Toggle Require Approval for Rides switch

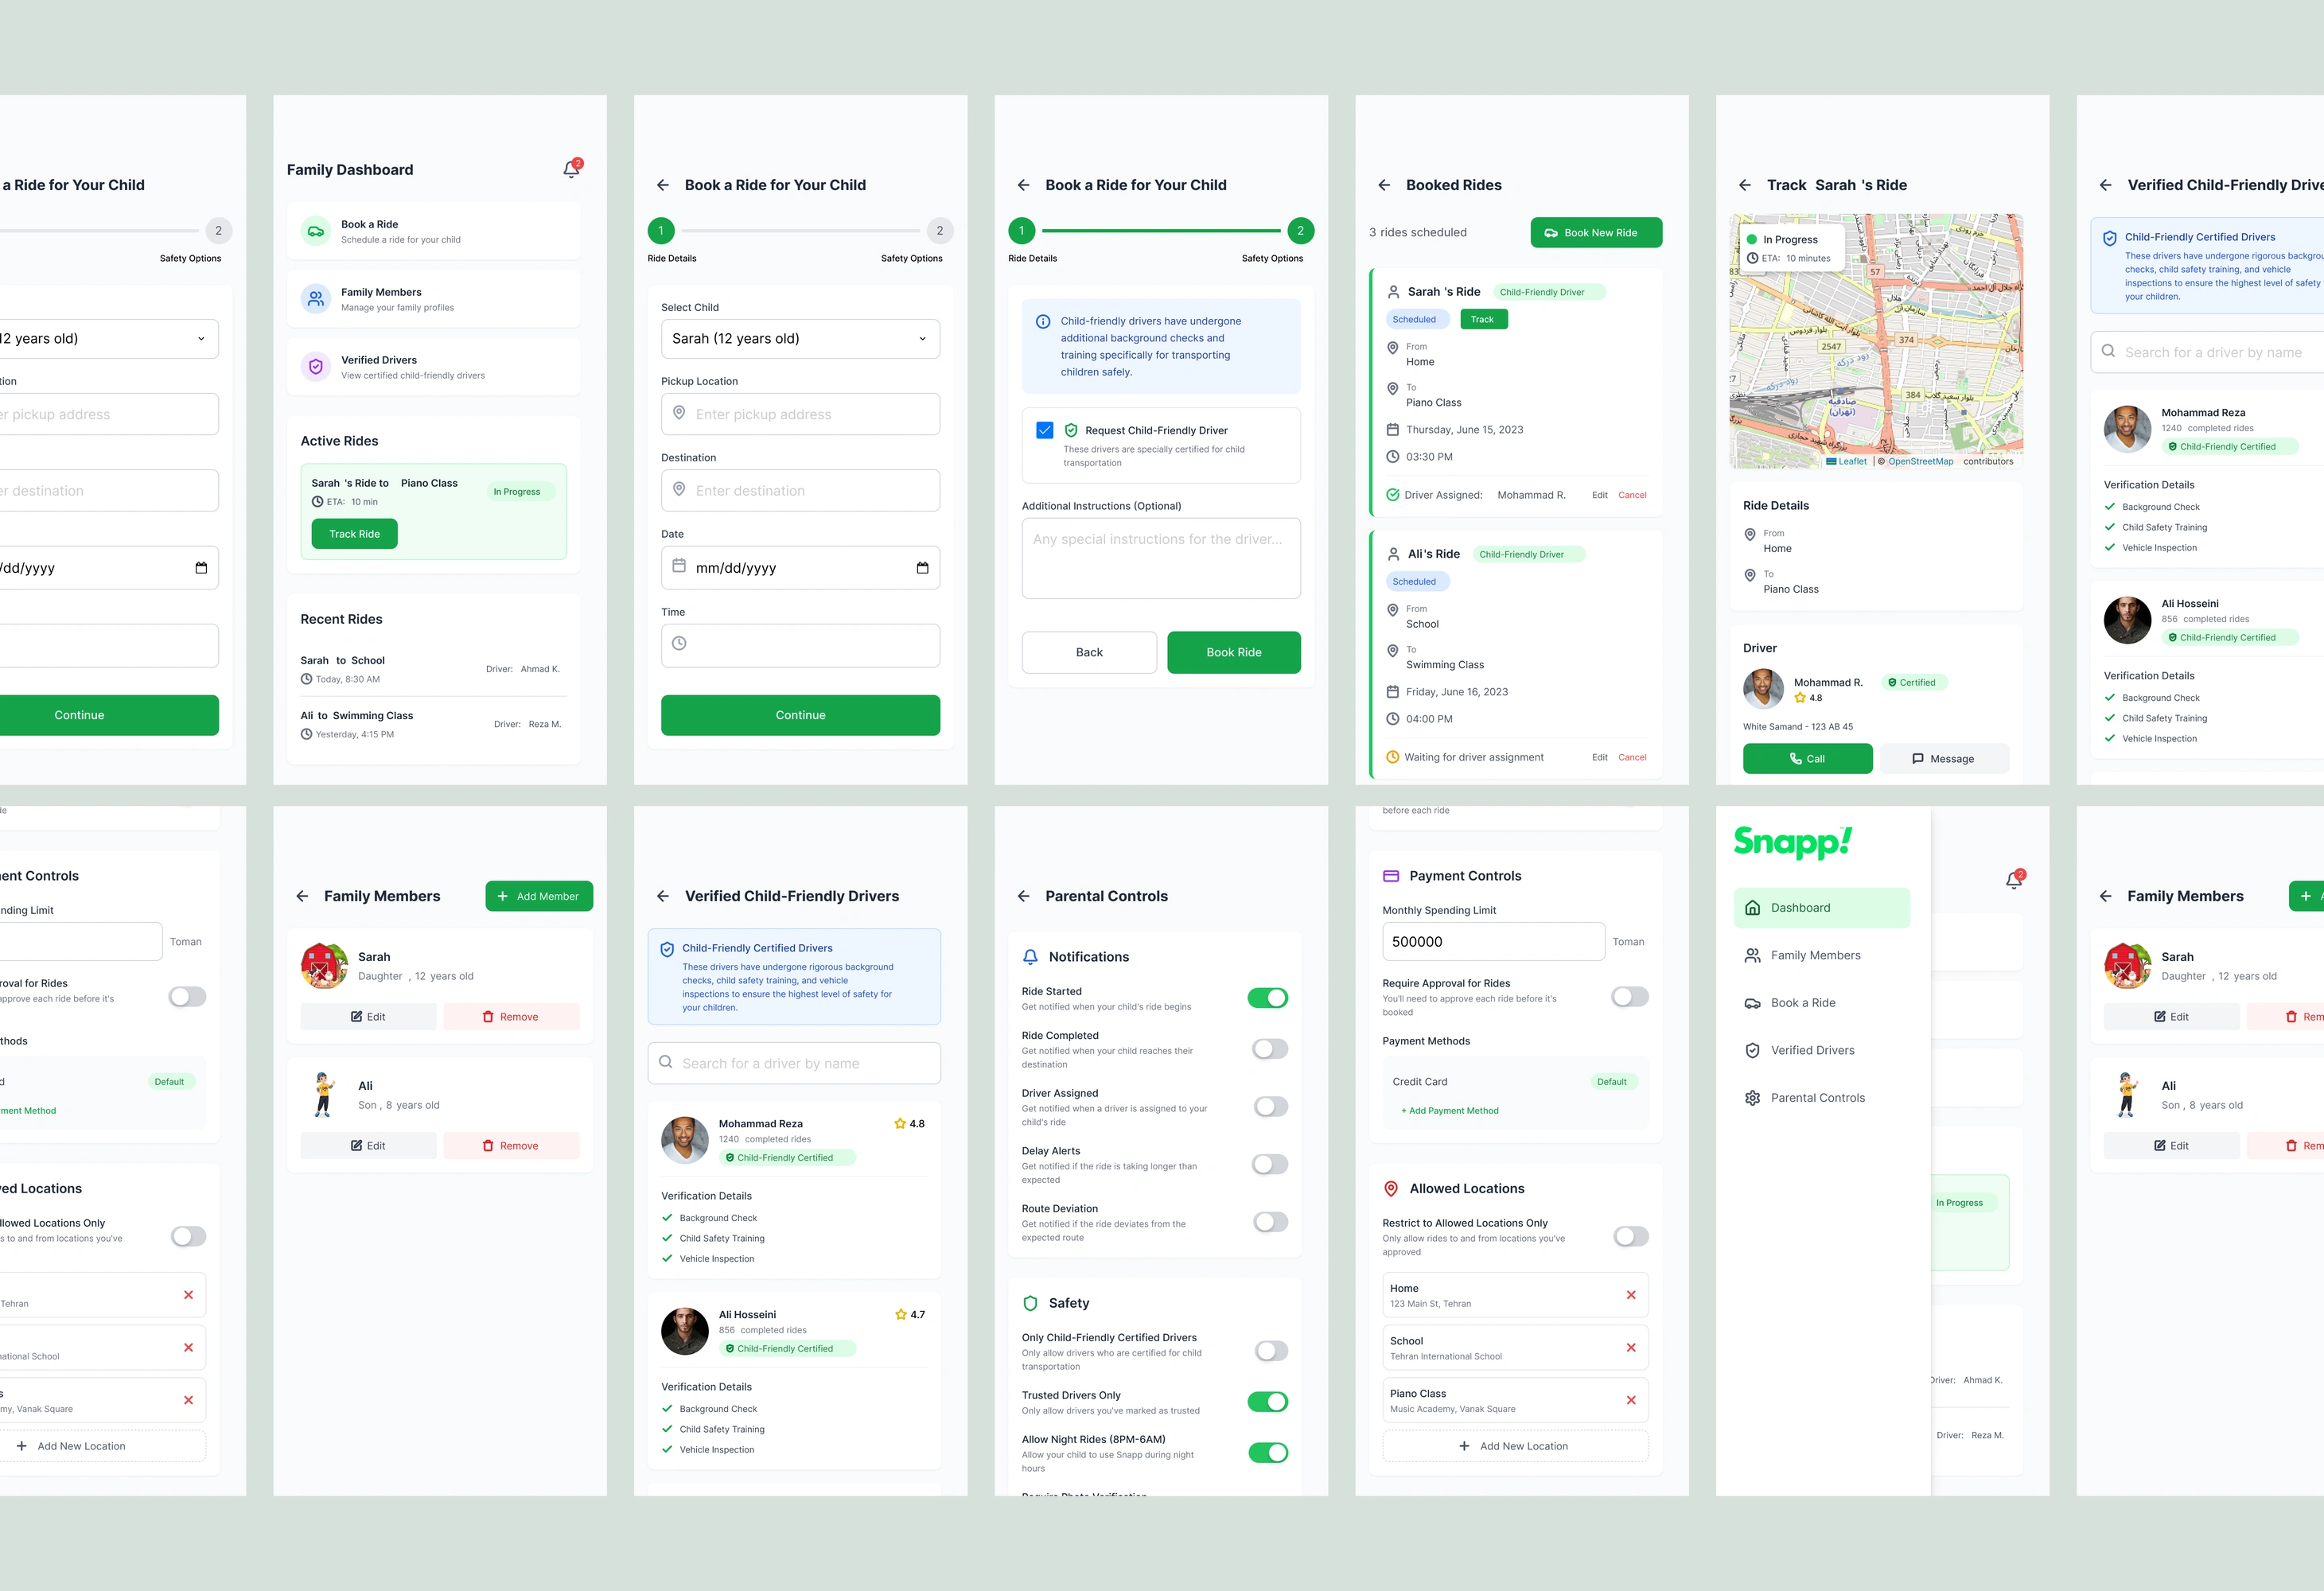(1630, 996)
